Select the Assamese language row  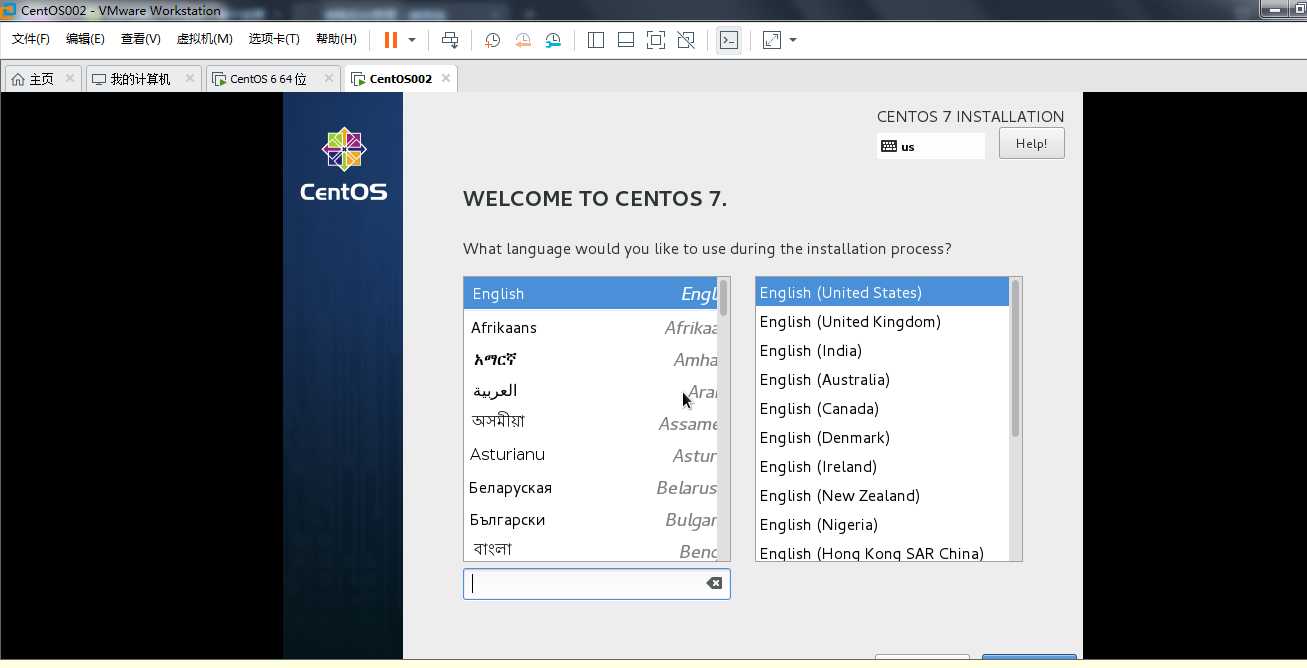(x=590, y=423)
